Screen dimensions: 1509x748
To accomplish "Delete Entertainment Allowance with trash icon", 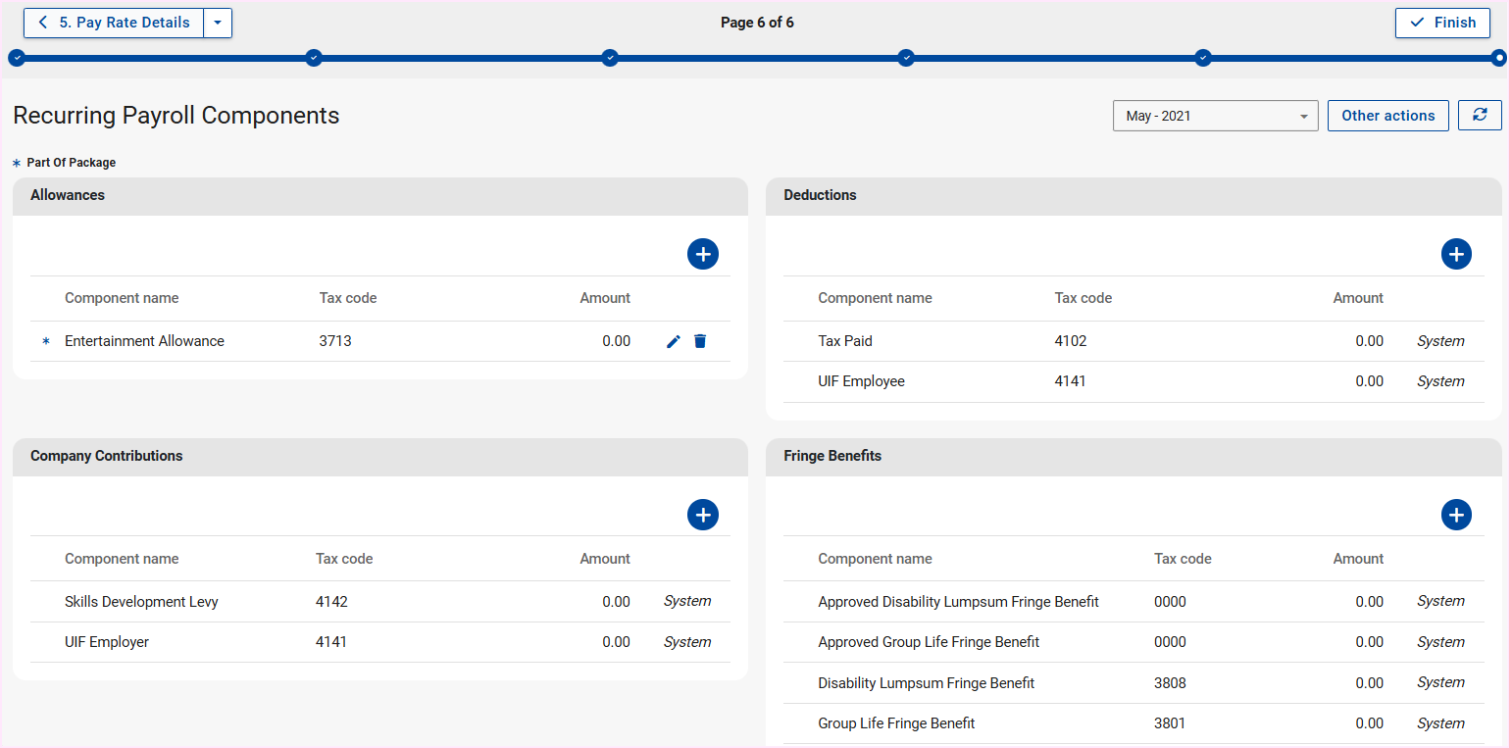I will pyautogui.click(x=700, y=342).
